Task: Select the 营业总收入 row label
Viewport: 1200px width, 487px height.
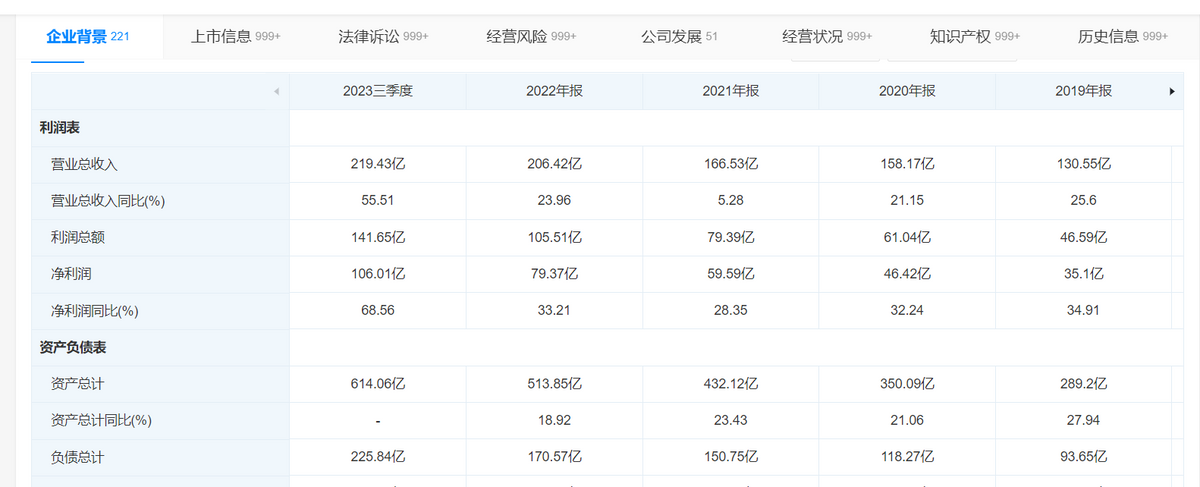Action: pos(84,164)
